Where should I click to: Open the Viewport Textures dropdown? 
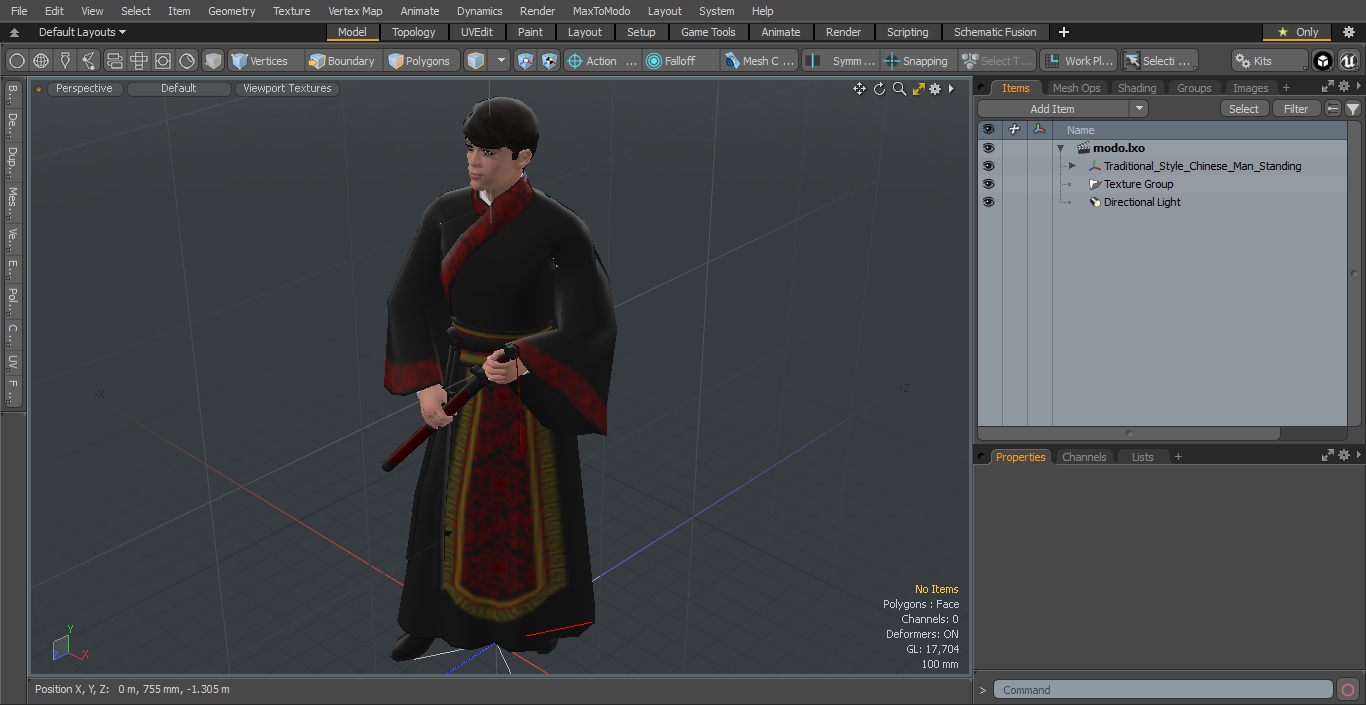point(287,88)
